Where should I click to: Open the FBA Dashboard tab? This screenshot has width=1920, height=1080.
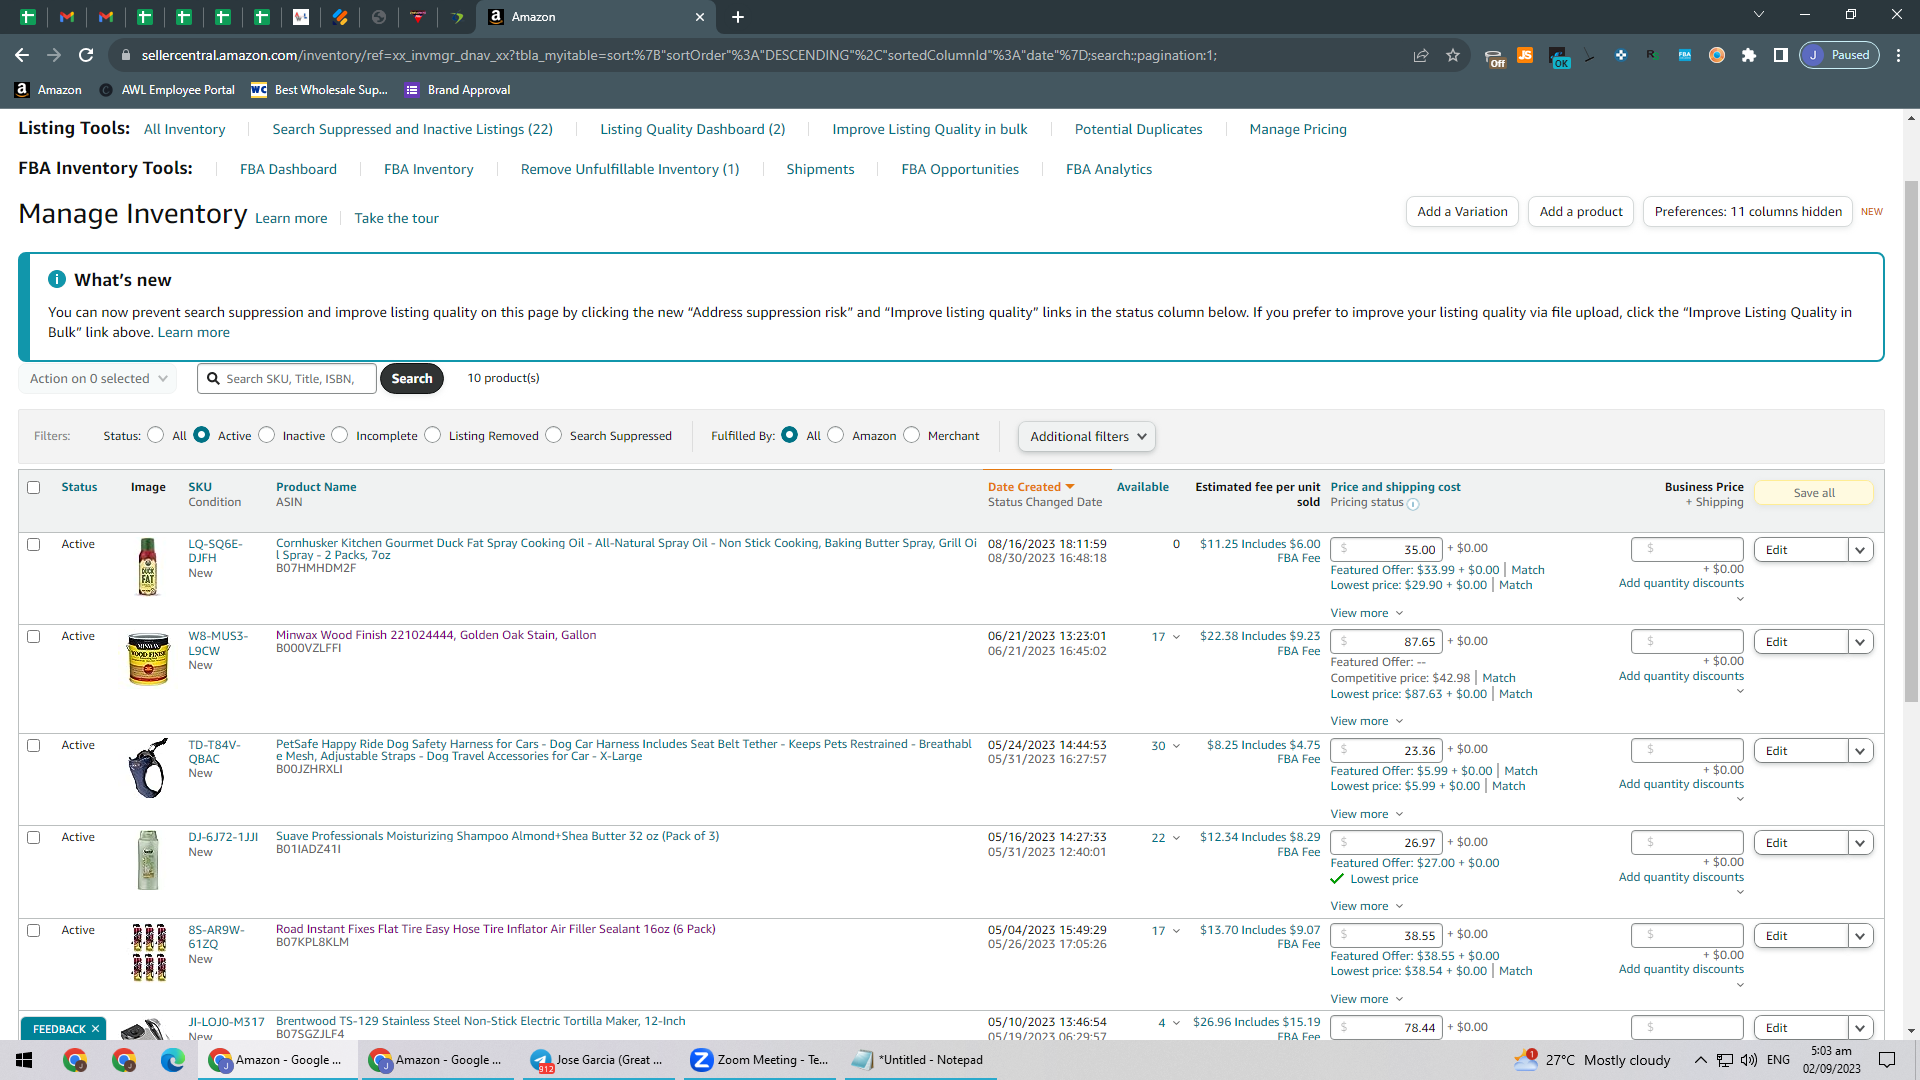point(289,169)
